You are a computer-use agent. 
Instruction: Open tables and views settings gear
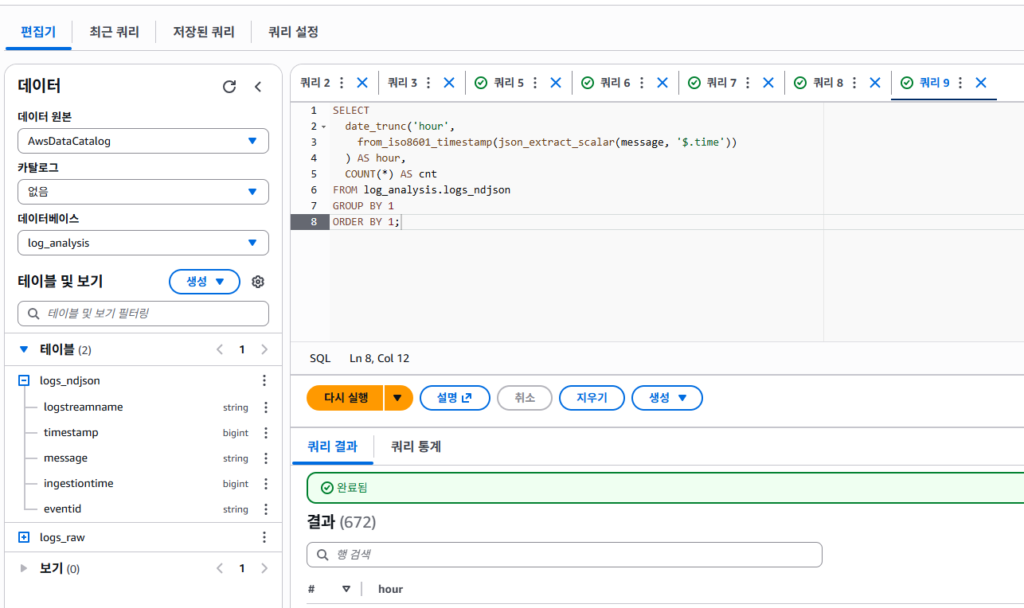point(257,282)
